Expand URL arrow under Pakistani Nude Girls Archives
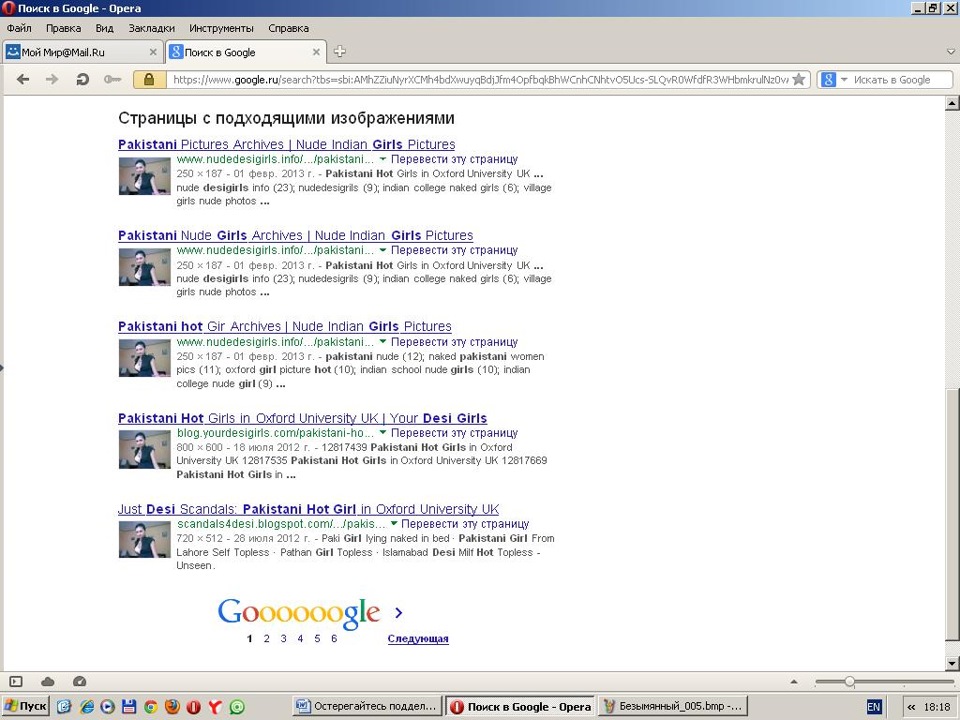Image resolution: width=960 pixels, height=720 pixels. (383, 250)
